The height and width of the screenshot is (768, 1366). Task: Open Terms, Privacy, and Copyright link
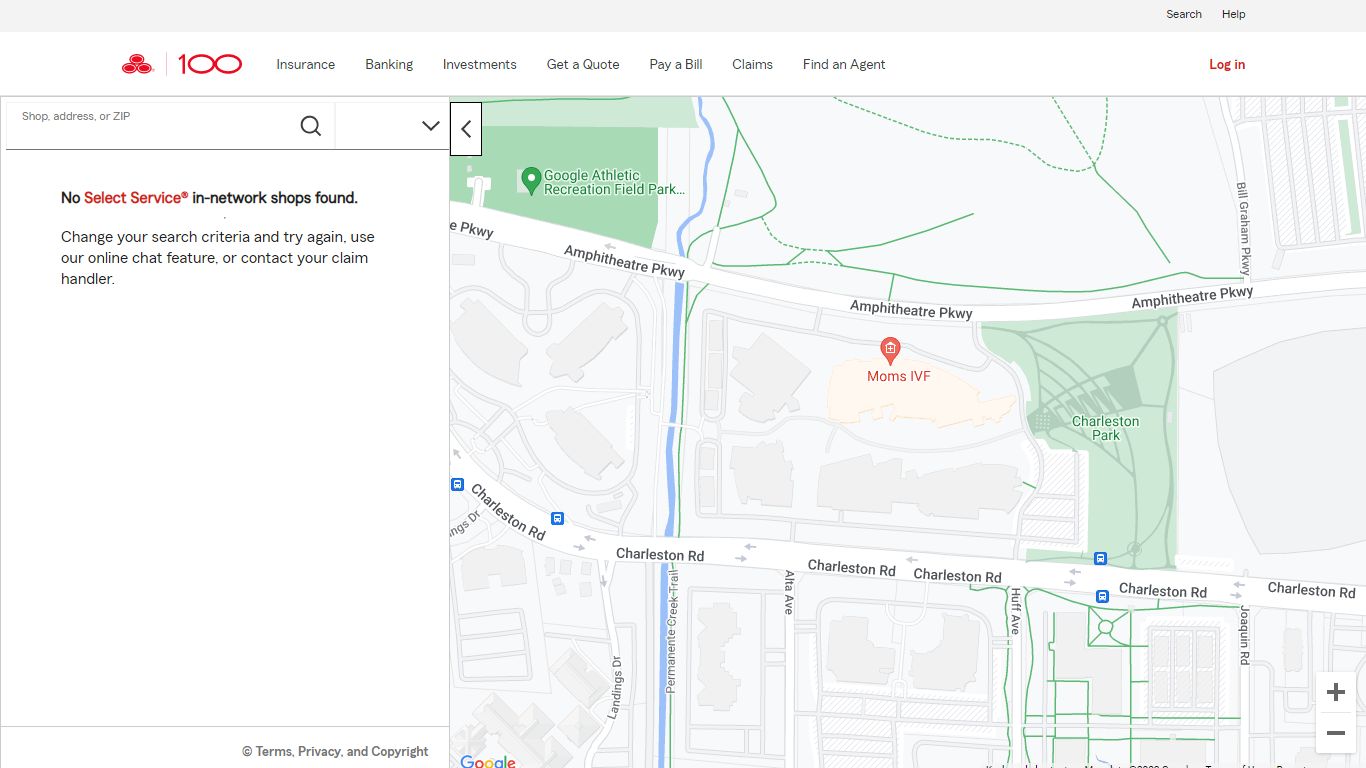(x=335, y=751)
